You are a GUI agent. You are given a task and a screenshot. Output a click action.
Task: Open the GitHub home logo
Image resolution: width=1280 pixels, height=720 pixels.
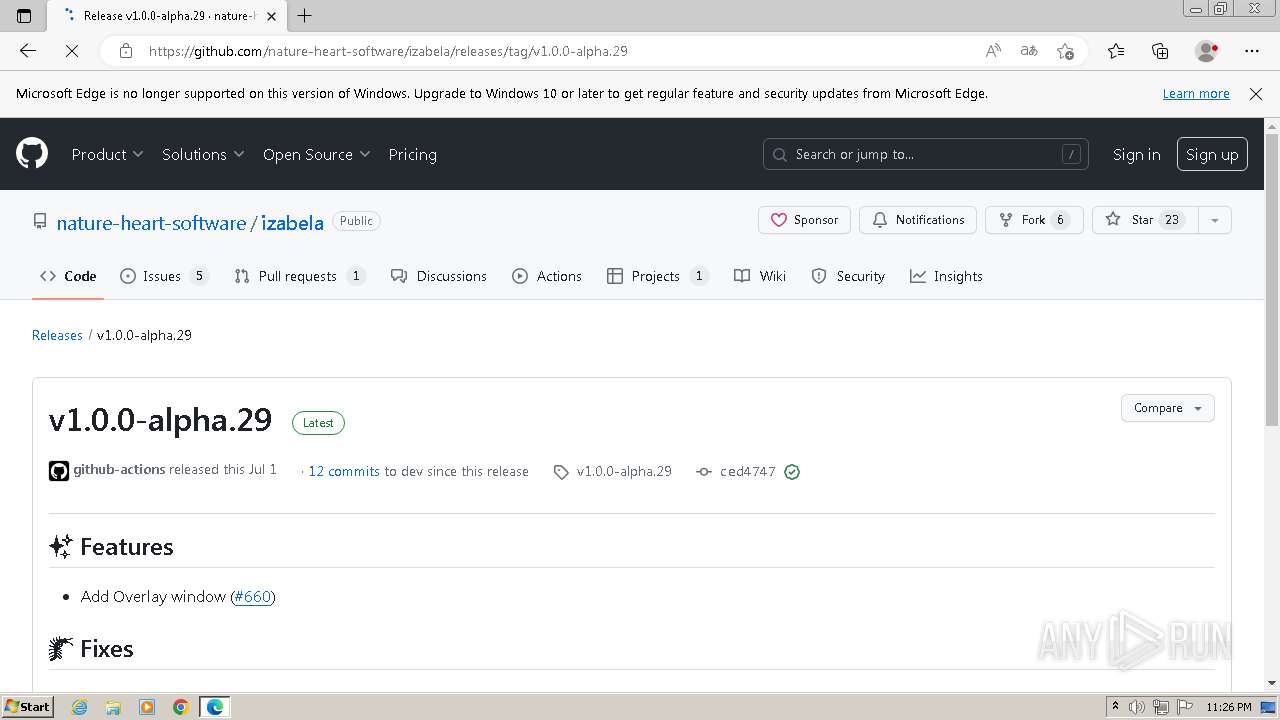(32, 154)
